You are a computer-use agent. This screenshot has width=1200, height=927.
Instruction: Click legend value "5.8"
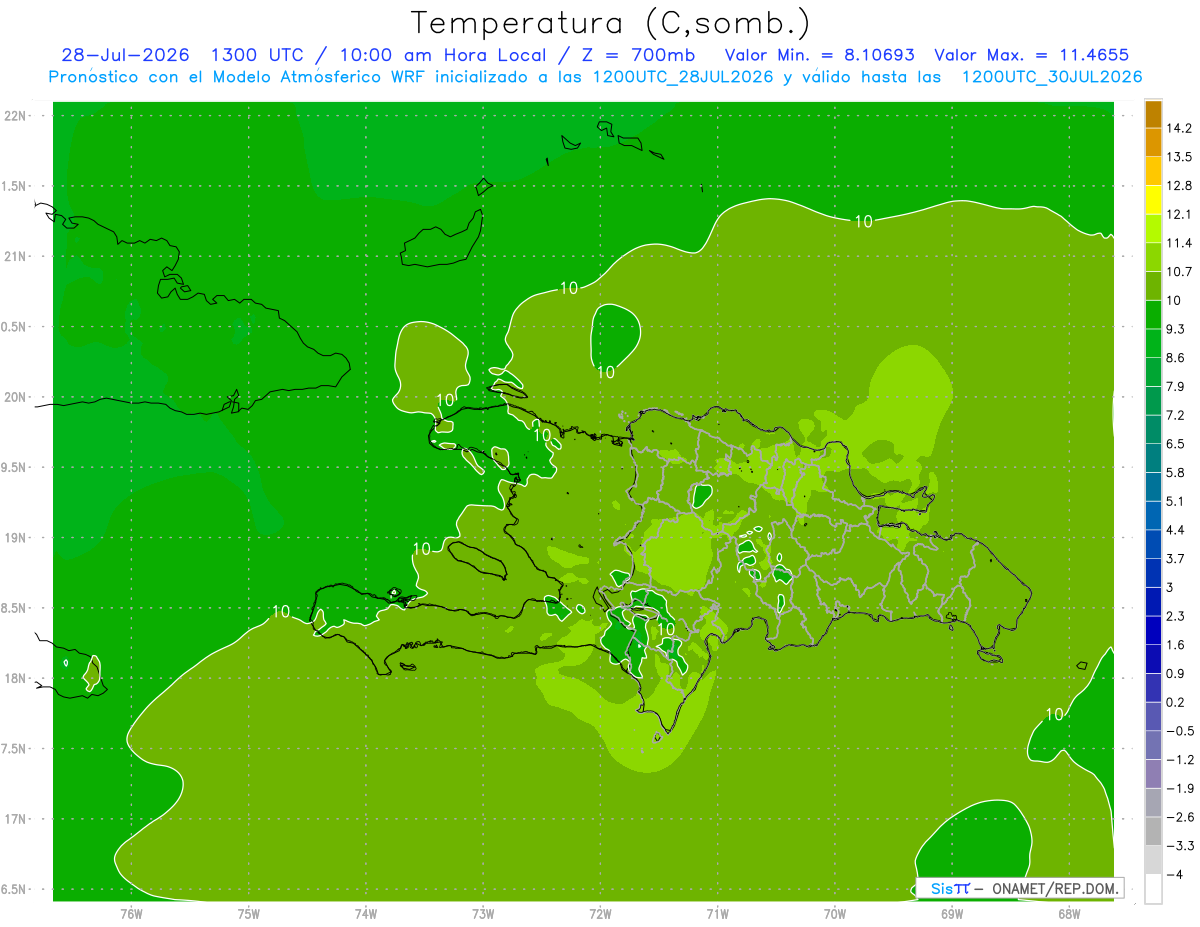point(1177,472)
